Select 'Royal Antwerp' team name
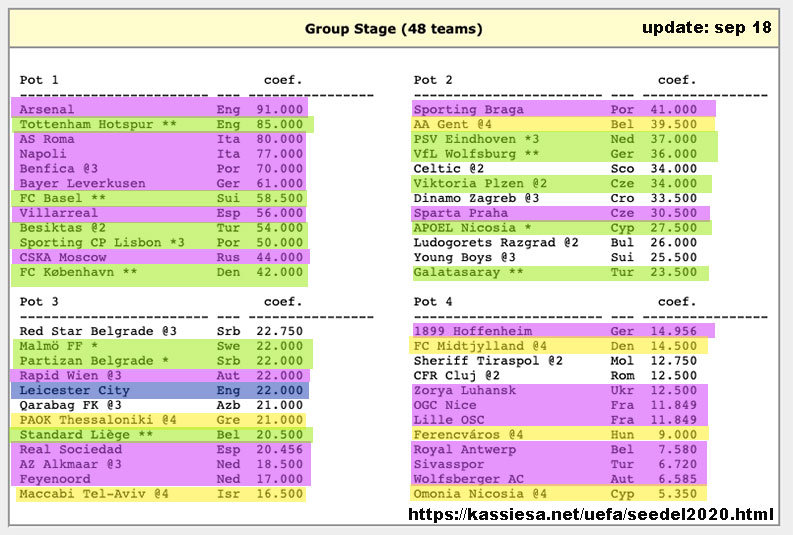 tap(464, 449)
